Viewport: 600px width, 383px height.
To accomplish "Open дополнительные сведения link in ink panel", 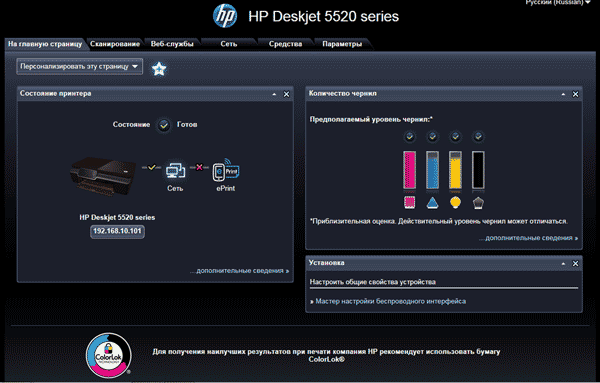I will (528, 238).
